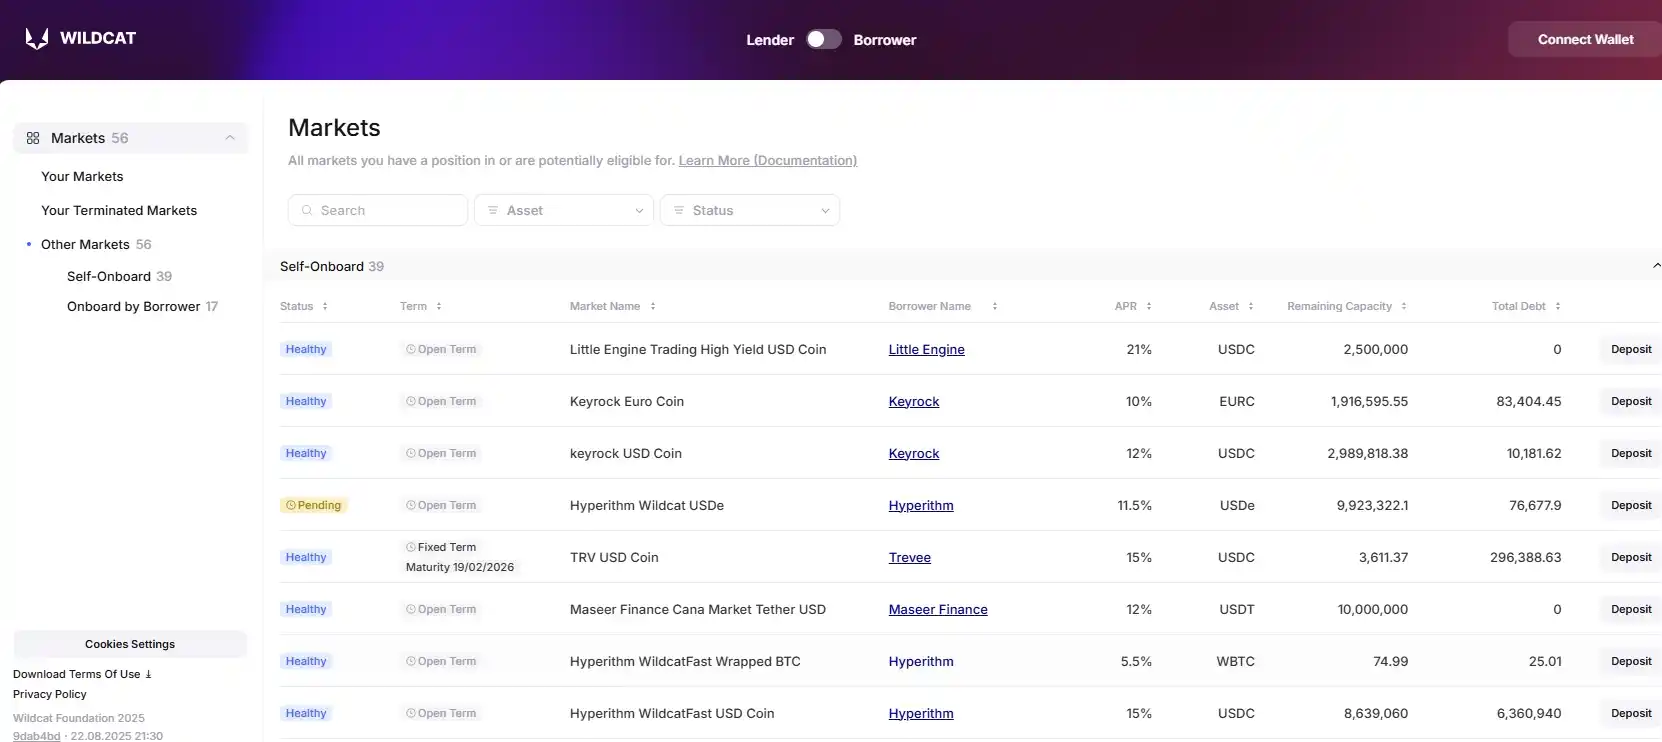
Task: Deposit into Keyrock Euro Coin market
Action: click(x=1631, y=401)
